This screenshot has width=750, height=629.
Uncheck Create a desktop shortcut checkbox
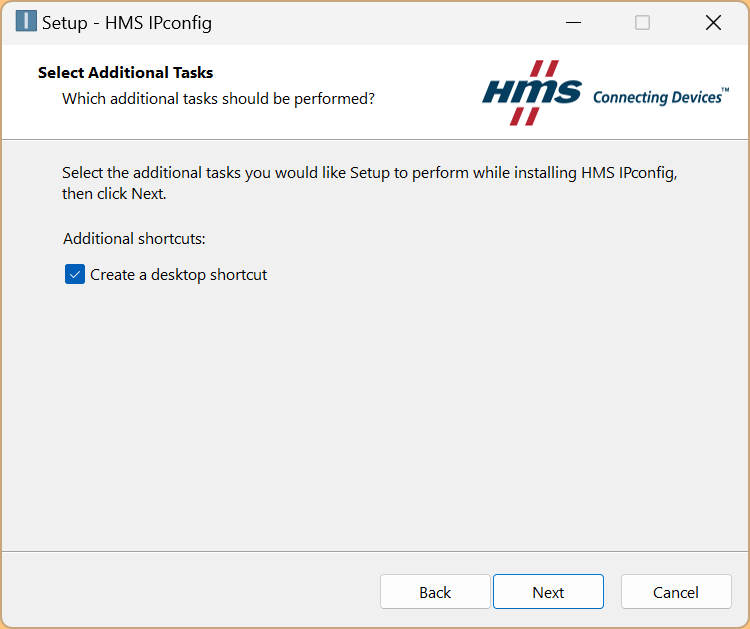pos(75,275)
